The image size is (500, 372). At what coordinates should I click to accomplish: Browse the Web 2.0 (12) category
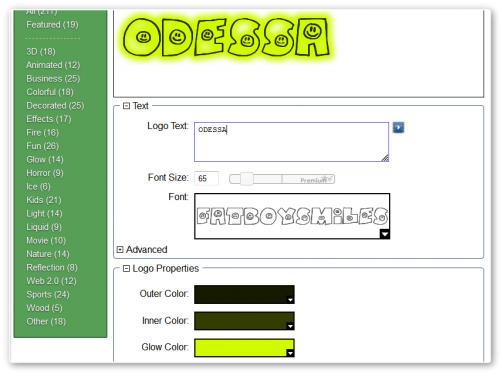[52, 281]
